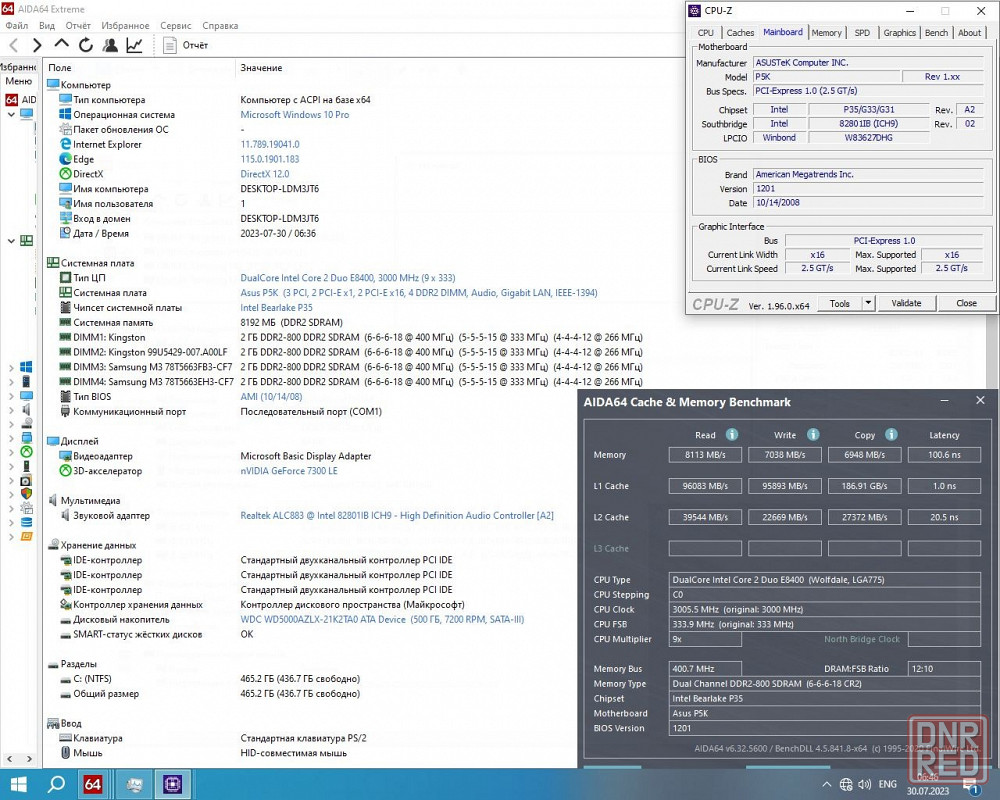Click the info icon next to Read
Screen dimensions: 1000x800
[x=732, y=435]
